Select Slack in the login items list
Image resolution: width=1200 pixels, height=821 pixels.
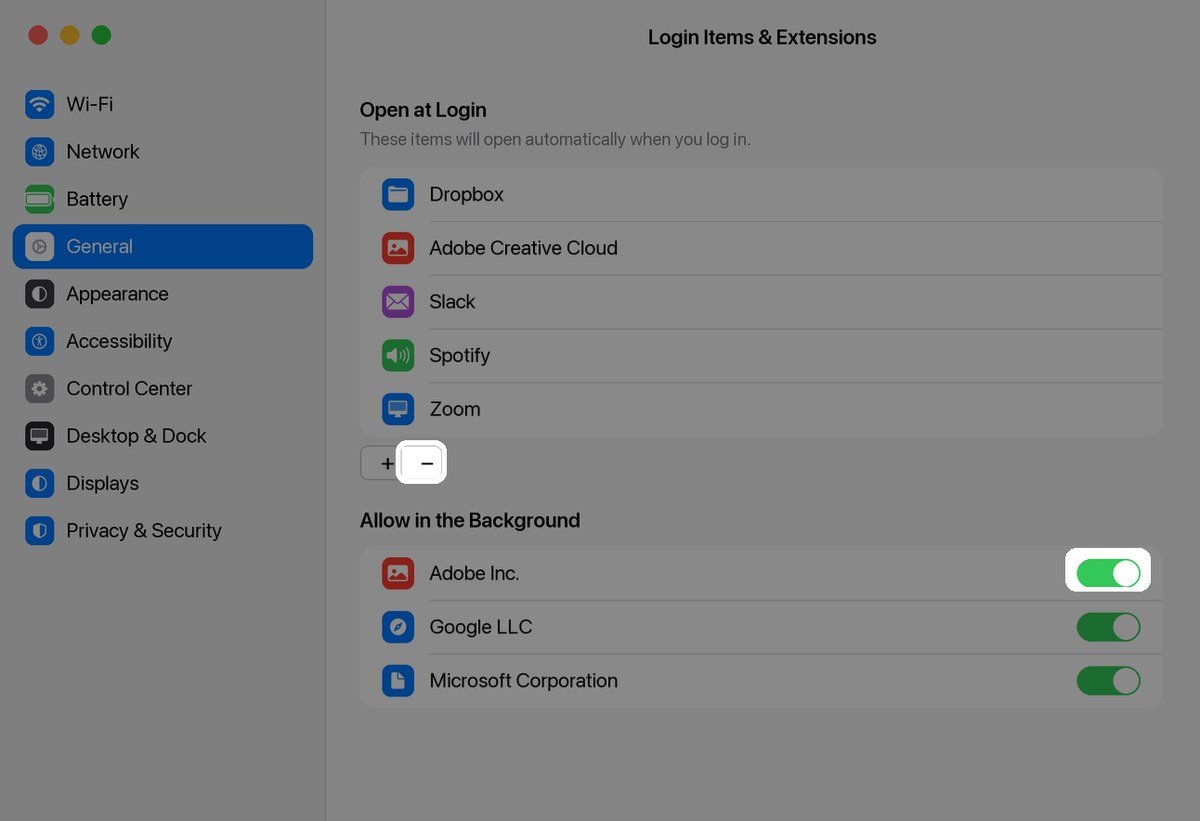(x=761, y=301)
